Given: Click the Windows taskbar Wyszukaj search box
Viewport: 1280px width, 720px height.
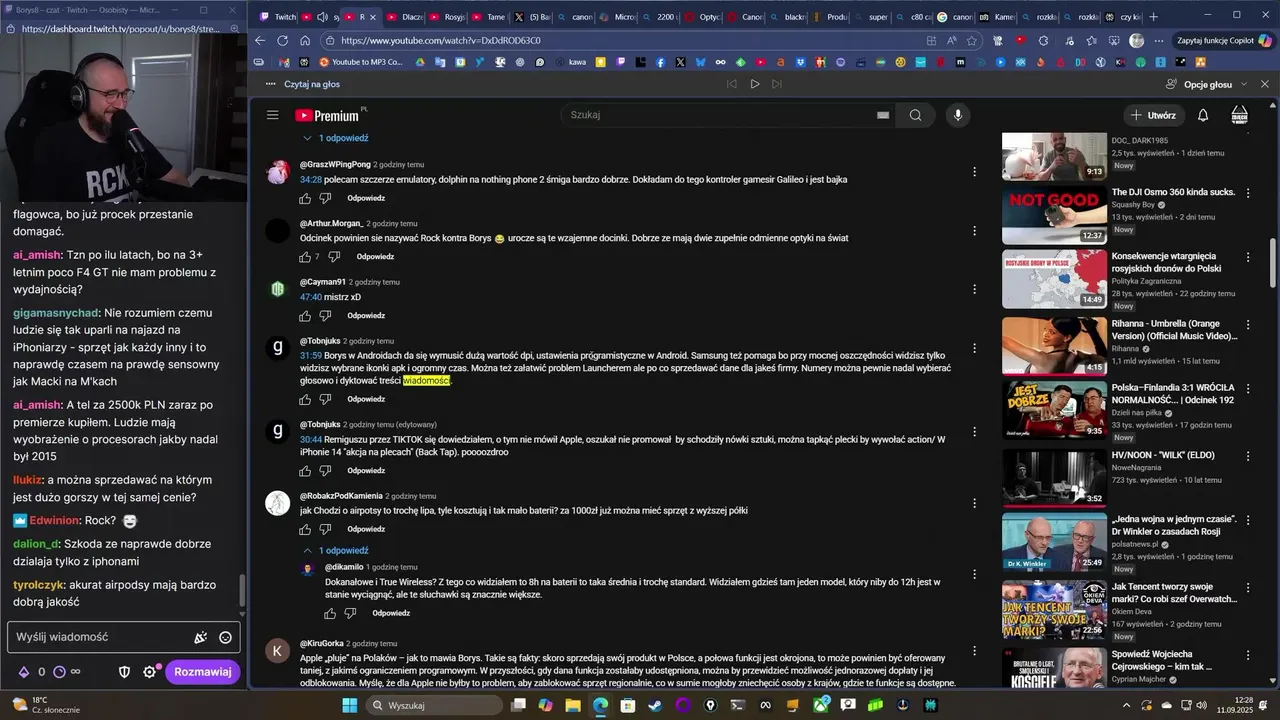Looking at the screenshot, I should pyautogui.click(x=433, y=705).
